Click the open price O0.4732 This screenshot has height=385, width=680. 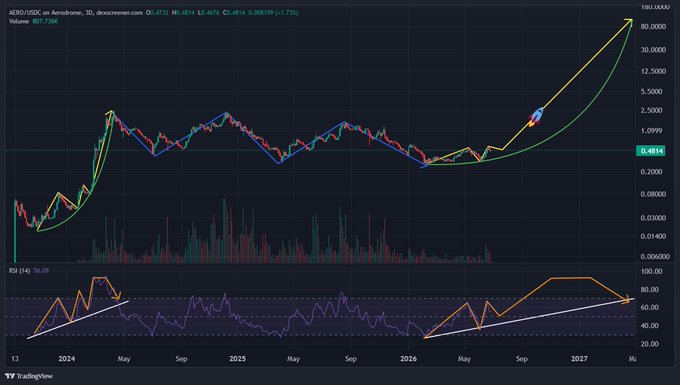[x=157, y=13]
